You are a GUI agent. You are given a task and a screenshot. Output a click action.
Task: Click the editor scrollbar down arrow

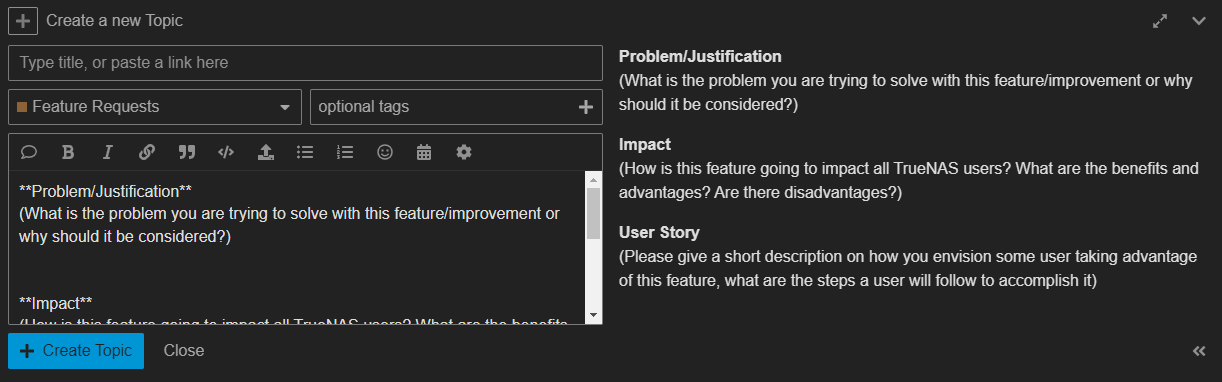coord(594,316)
